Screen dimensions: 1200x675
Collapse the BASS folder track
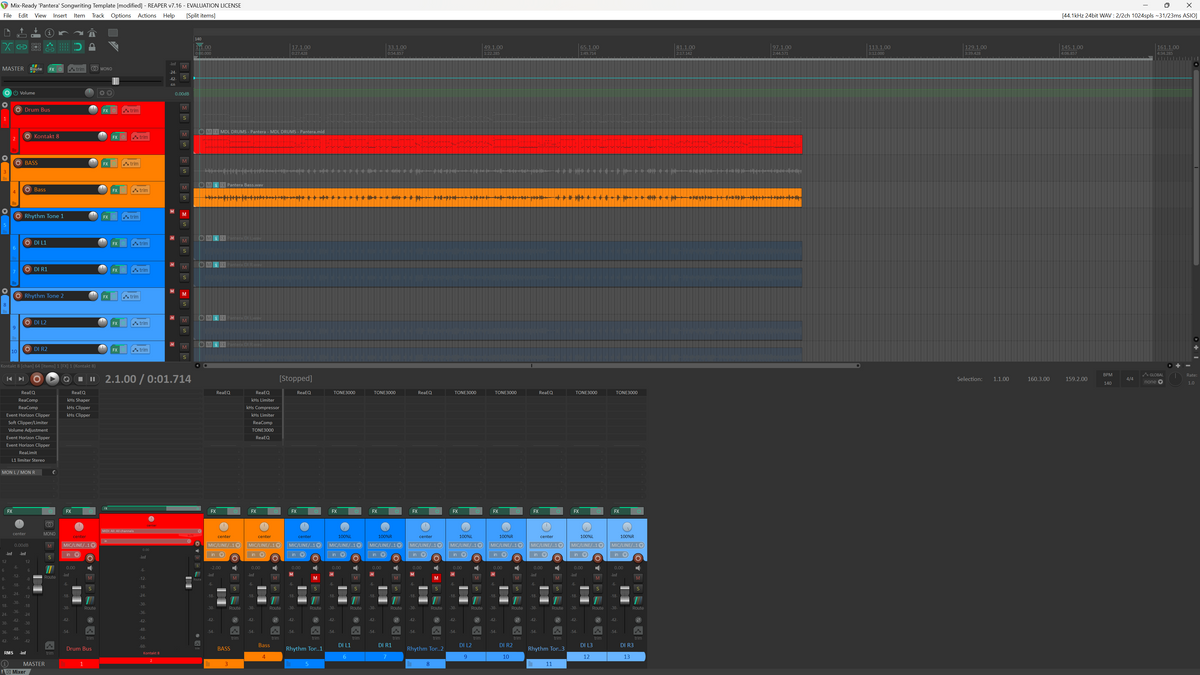coord(5,158)
